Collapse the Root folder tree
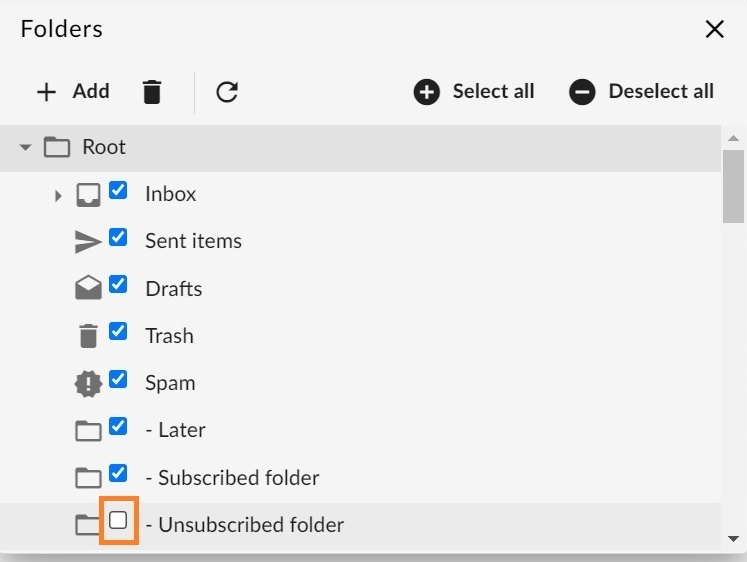The image size is (747, 562). point(25,147)
